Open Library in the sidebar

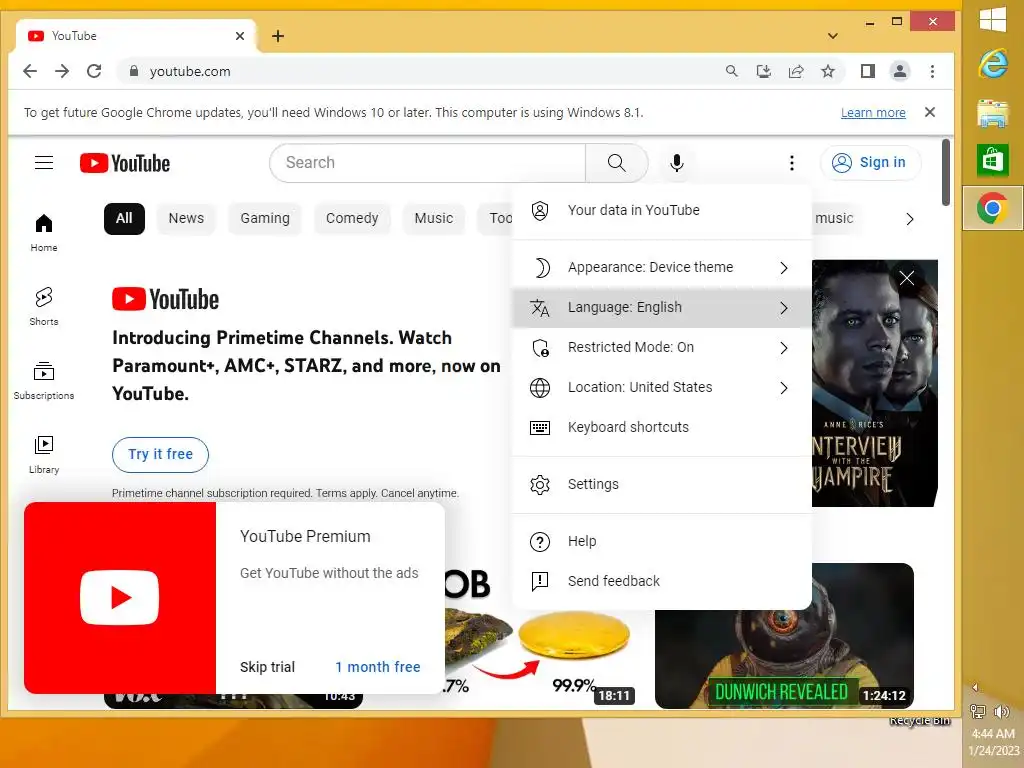pos(44,455)
